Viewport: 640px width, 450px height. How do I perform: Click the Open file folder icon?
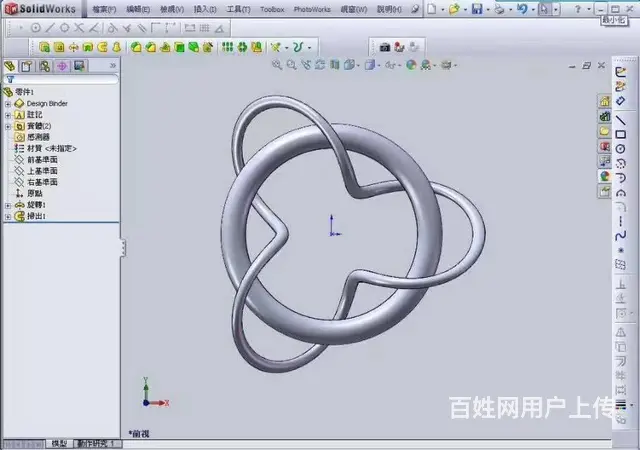coord(454,9)
